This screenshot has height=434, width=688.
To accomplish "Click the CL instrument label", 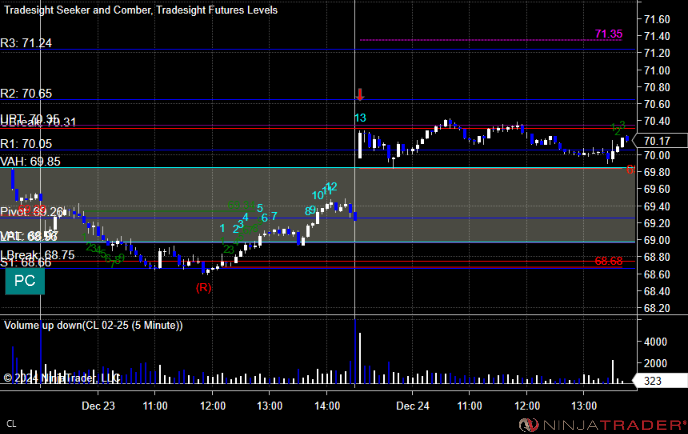I will point(11,424).
